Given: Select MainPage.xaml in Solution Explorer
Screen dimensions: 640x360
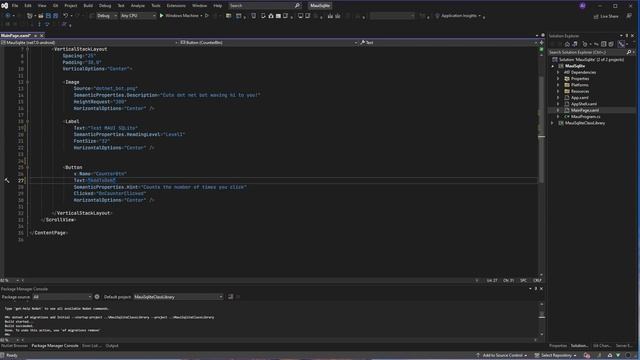Looking at the screenshot, I should coord(584,110).
